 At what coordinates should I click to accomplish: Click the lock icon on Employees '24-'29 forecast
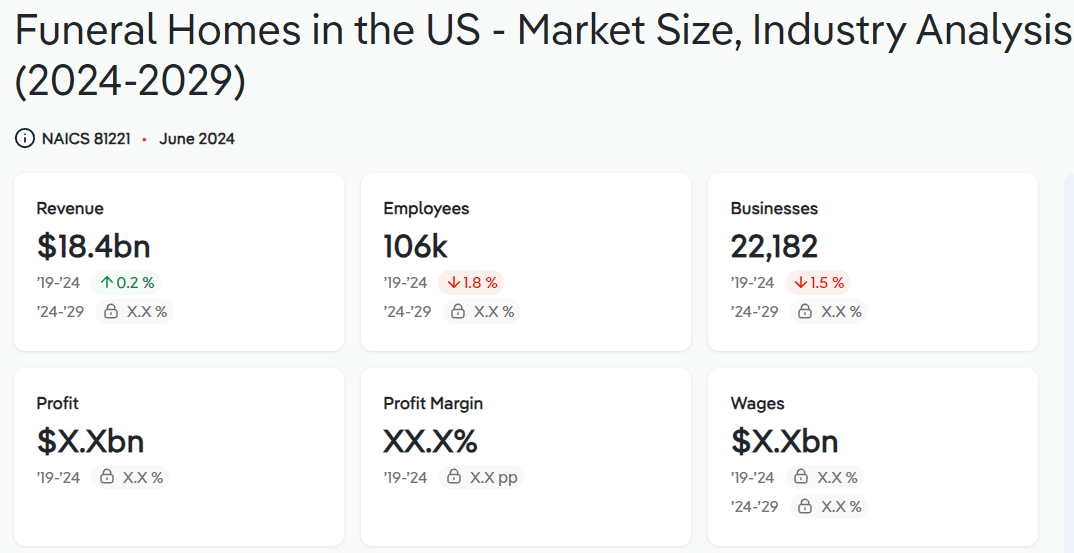click(x=458, y=312)
